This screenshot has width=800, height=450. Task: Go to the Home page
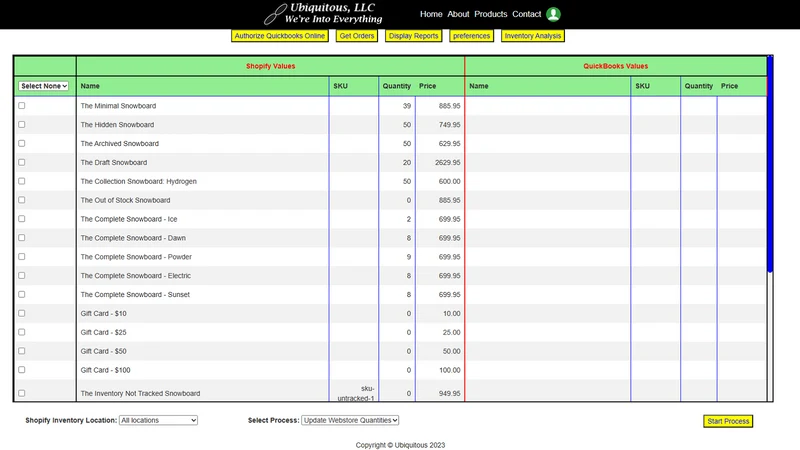click(x=431, y=14)
